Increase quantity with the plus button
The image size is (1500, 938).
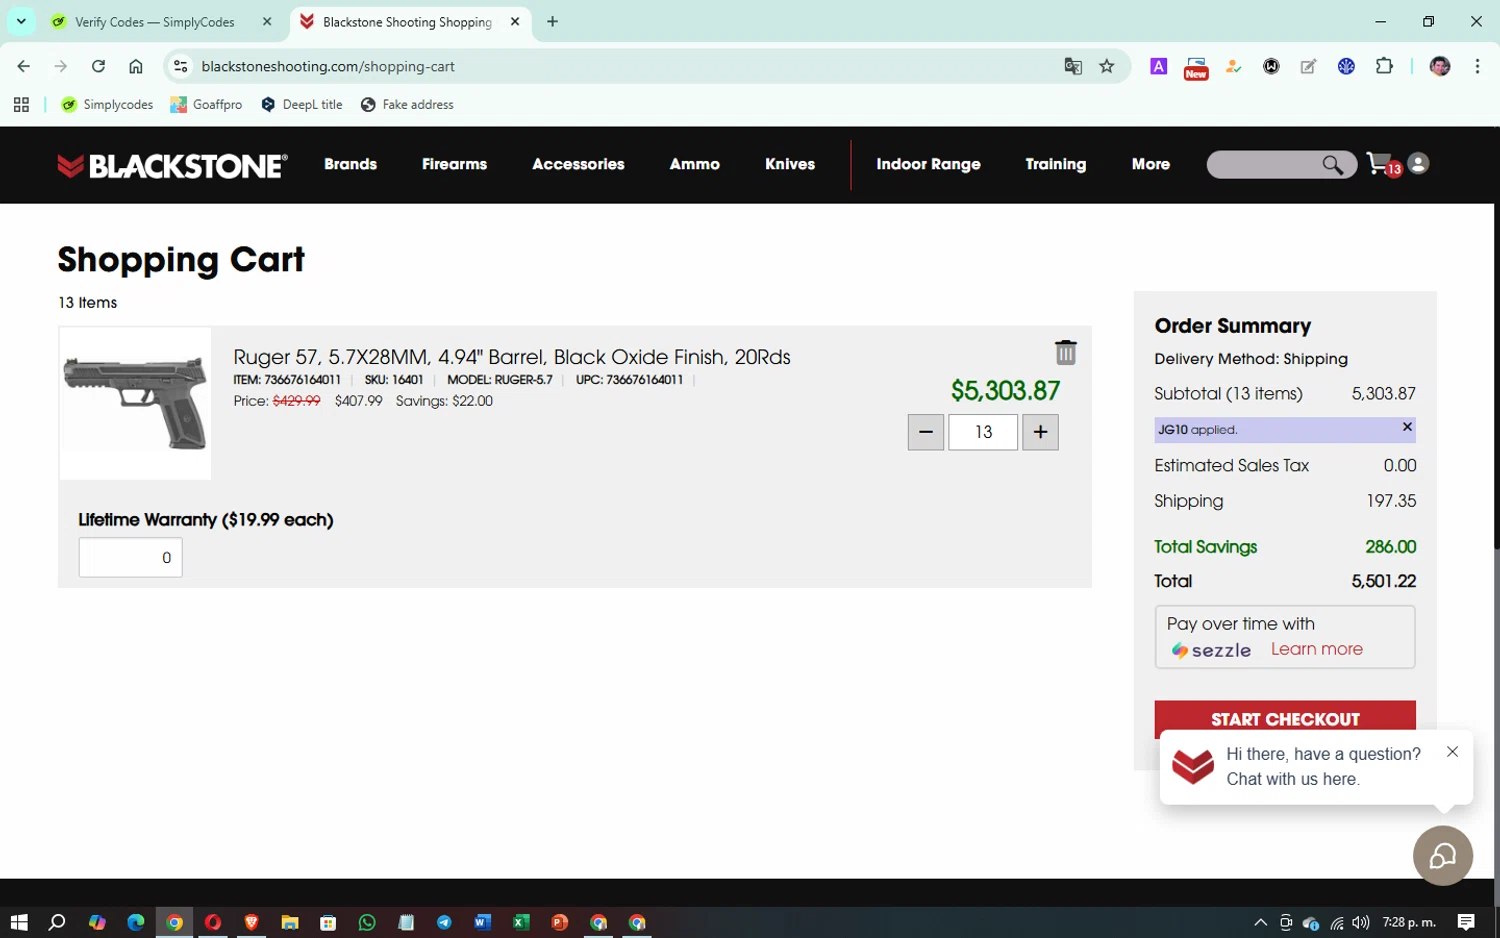click(1040, 432)
